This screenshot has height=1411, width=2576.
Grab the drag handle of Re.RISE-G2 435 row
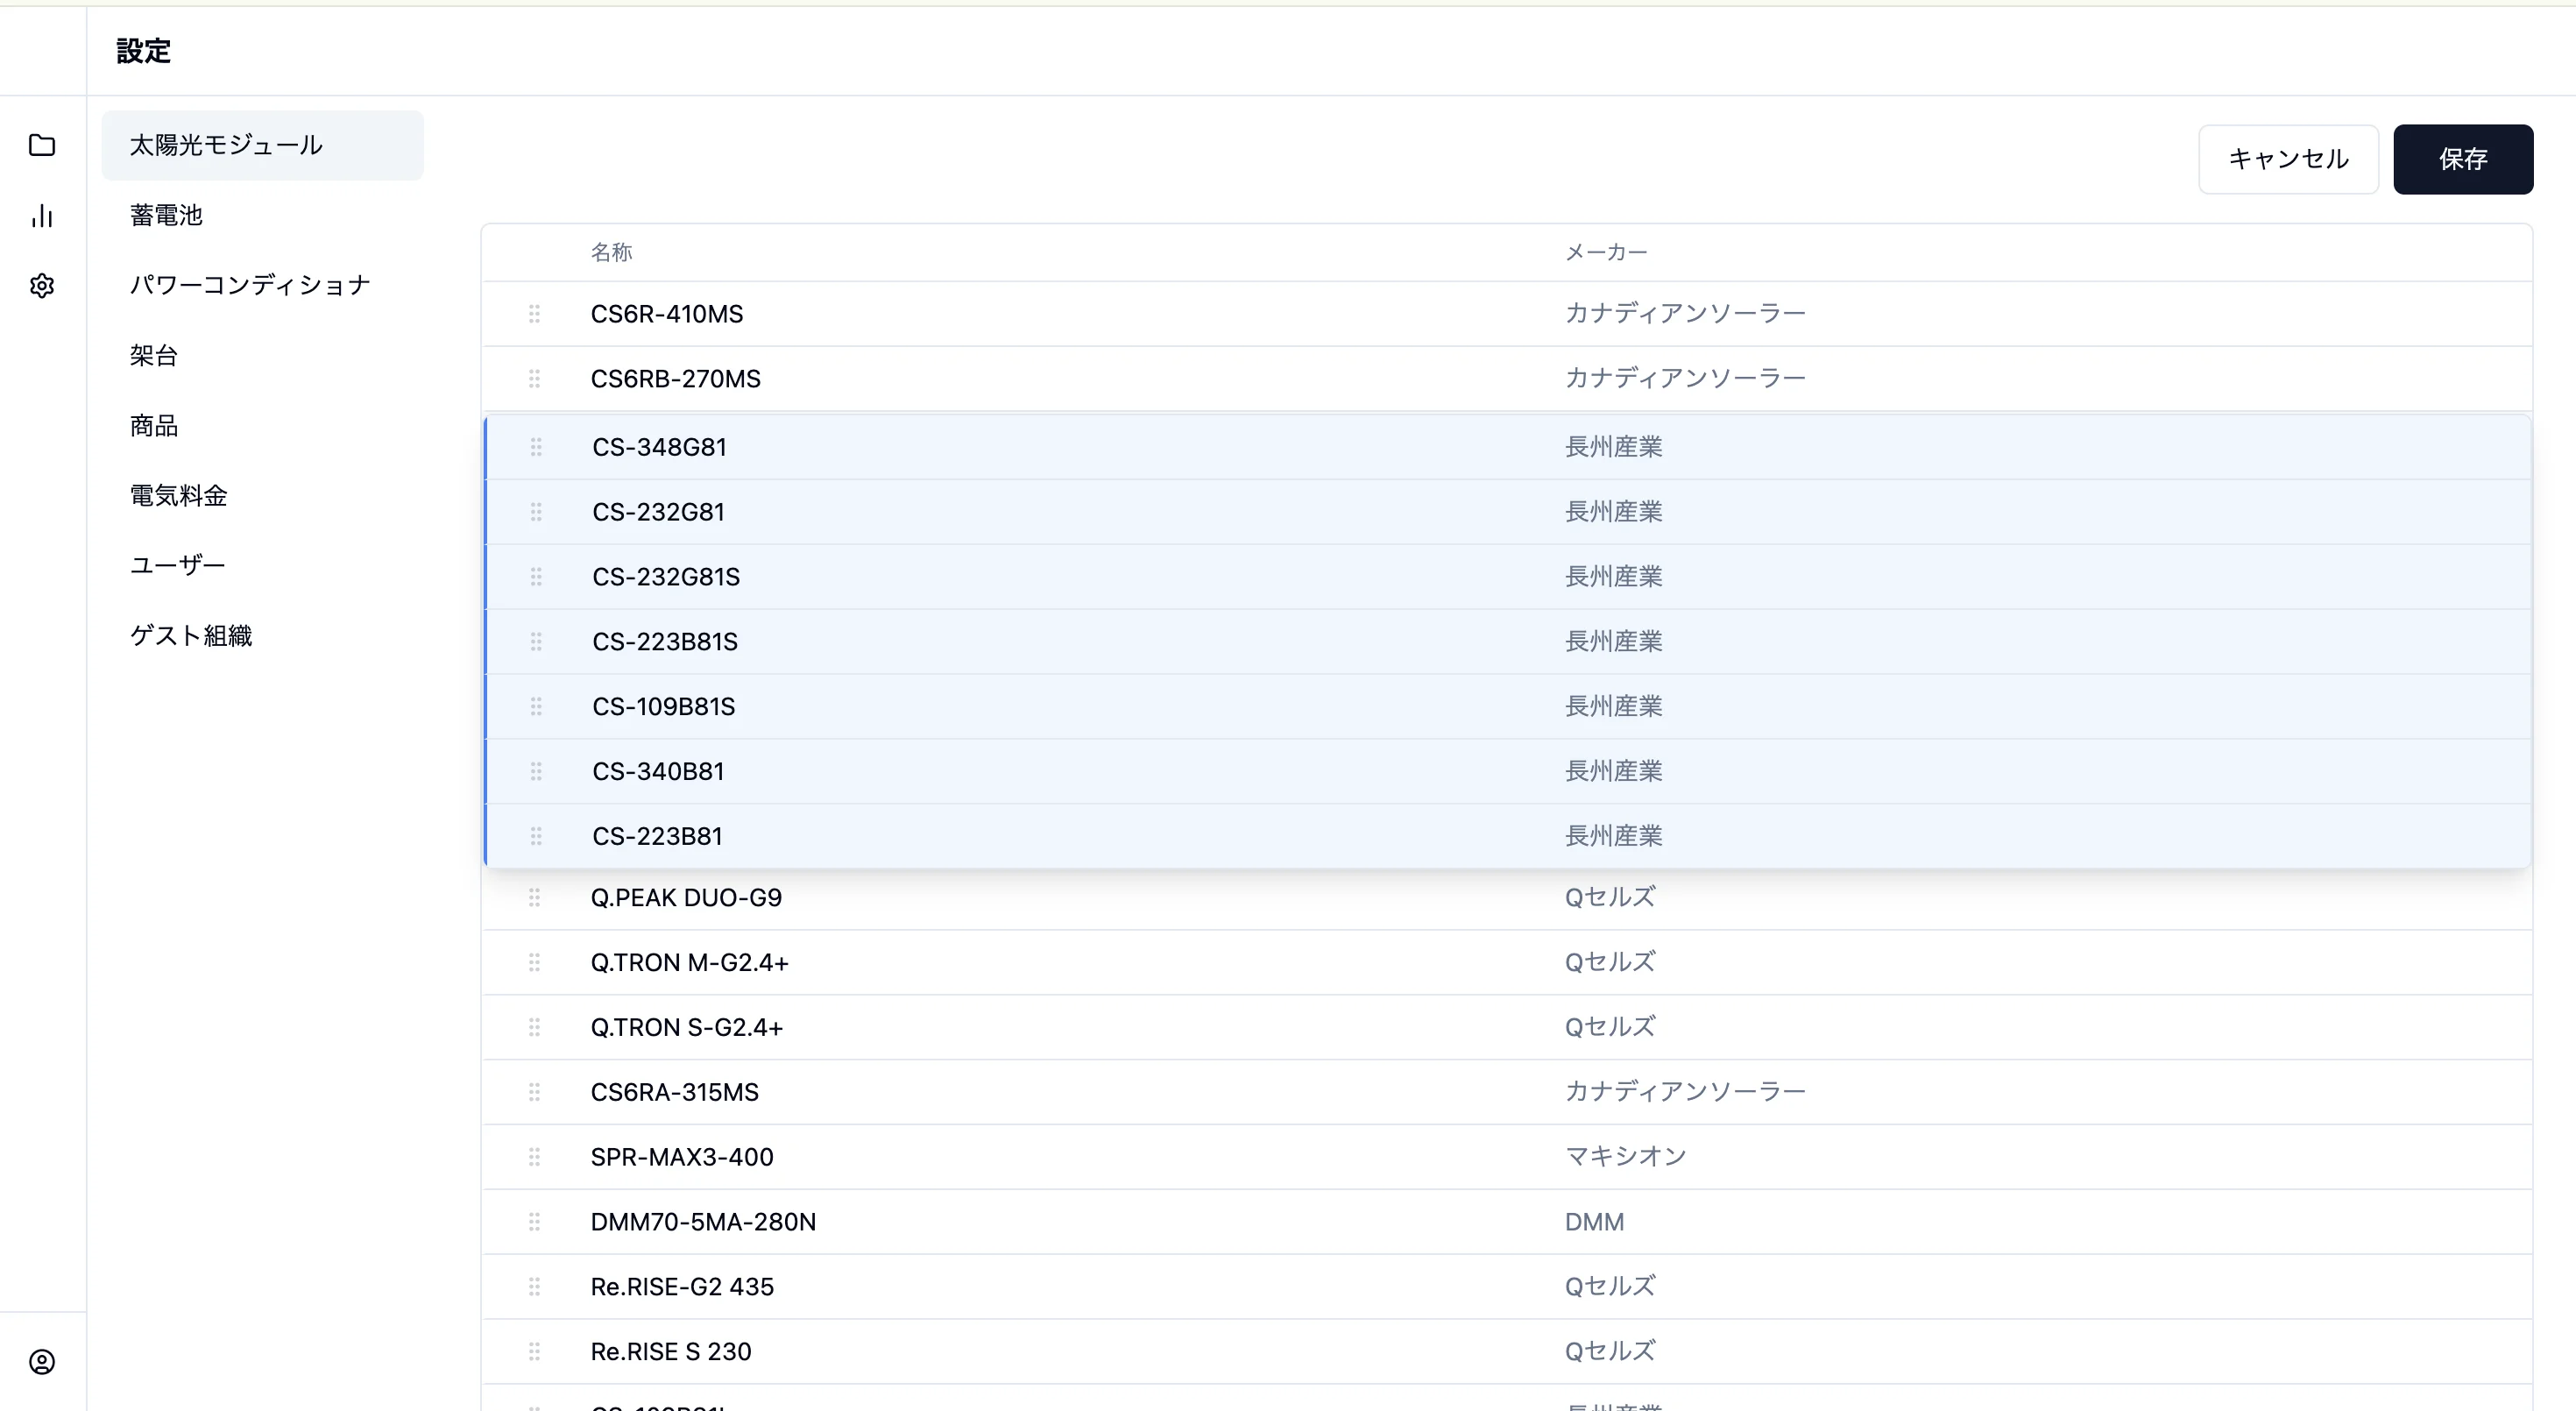pyautogui.click(x=534, y=1286)
